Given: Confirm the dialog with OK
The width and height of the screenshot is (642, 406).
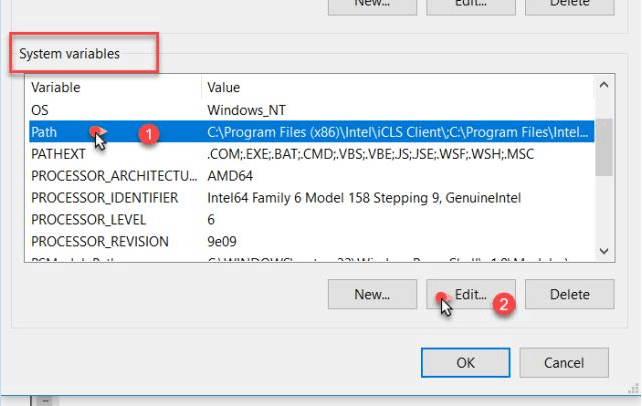Looking at the screenshot, I should tap(465, 362).
